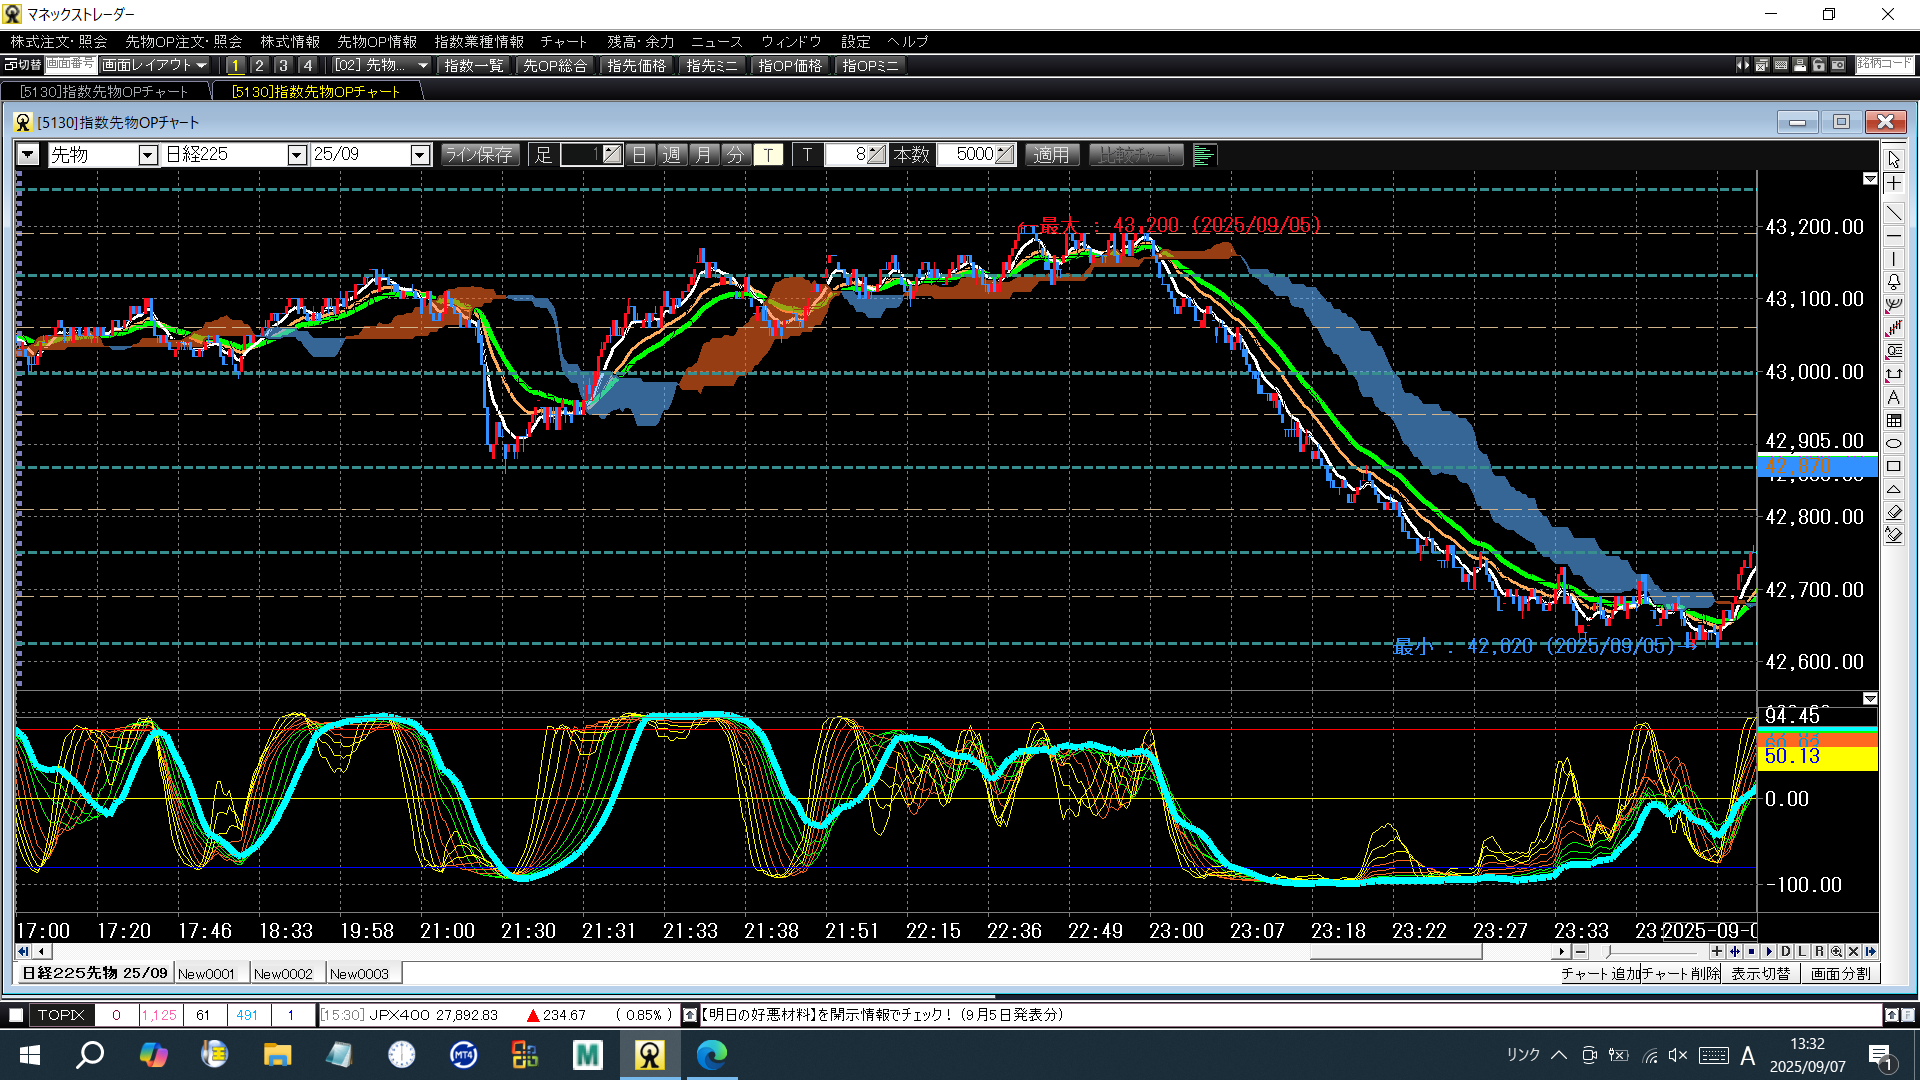
Task: Toggle the tick (T) timeframe button
Action: 767,155
